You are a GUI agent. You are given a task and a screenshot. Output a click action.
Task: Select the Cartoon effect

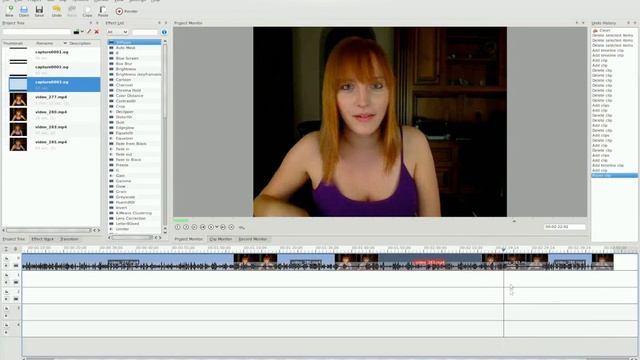click(123, 80)
